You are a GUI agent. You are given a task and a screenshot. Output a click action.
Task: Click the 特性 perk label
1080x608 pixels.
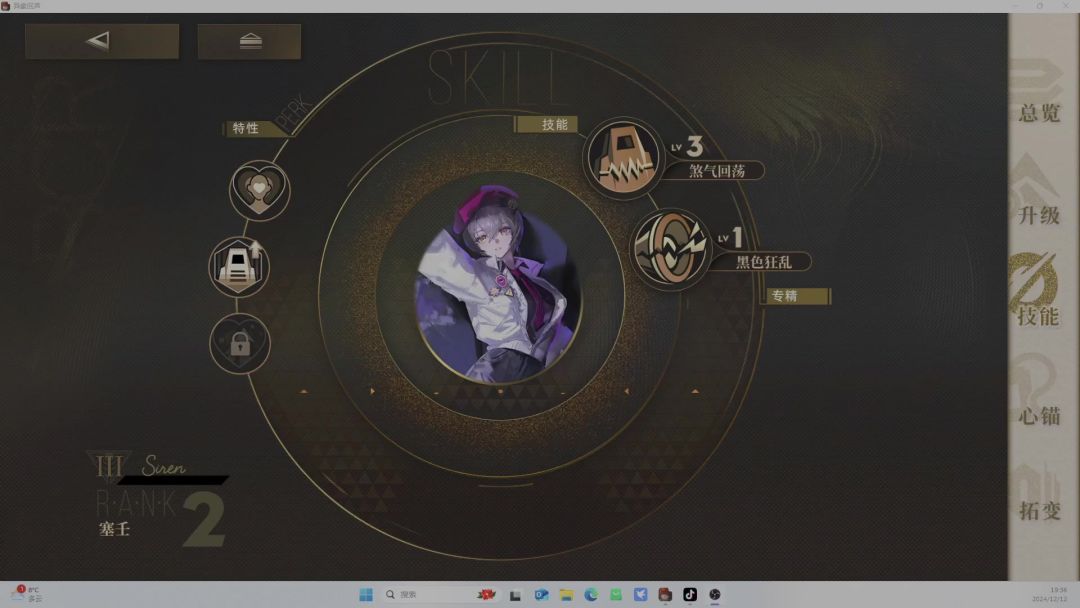pyautogui.click(x=246, y=128)
